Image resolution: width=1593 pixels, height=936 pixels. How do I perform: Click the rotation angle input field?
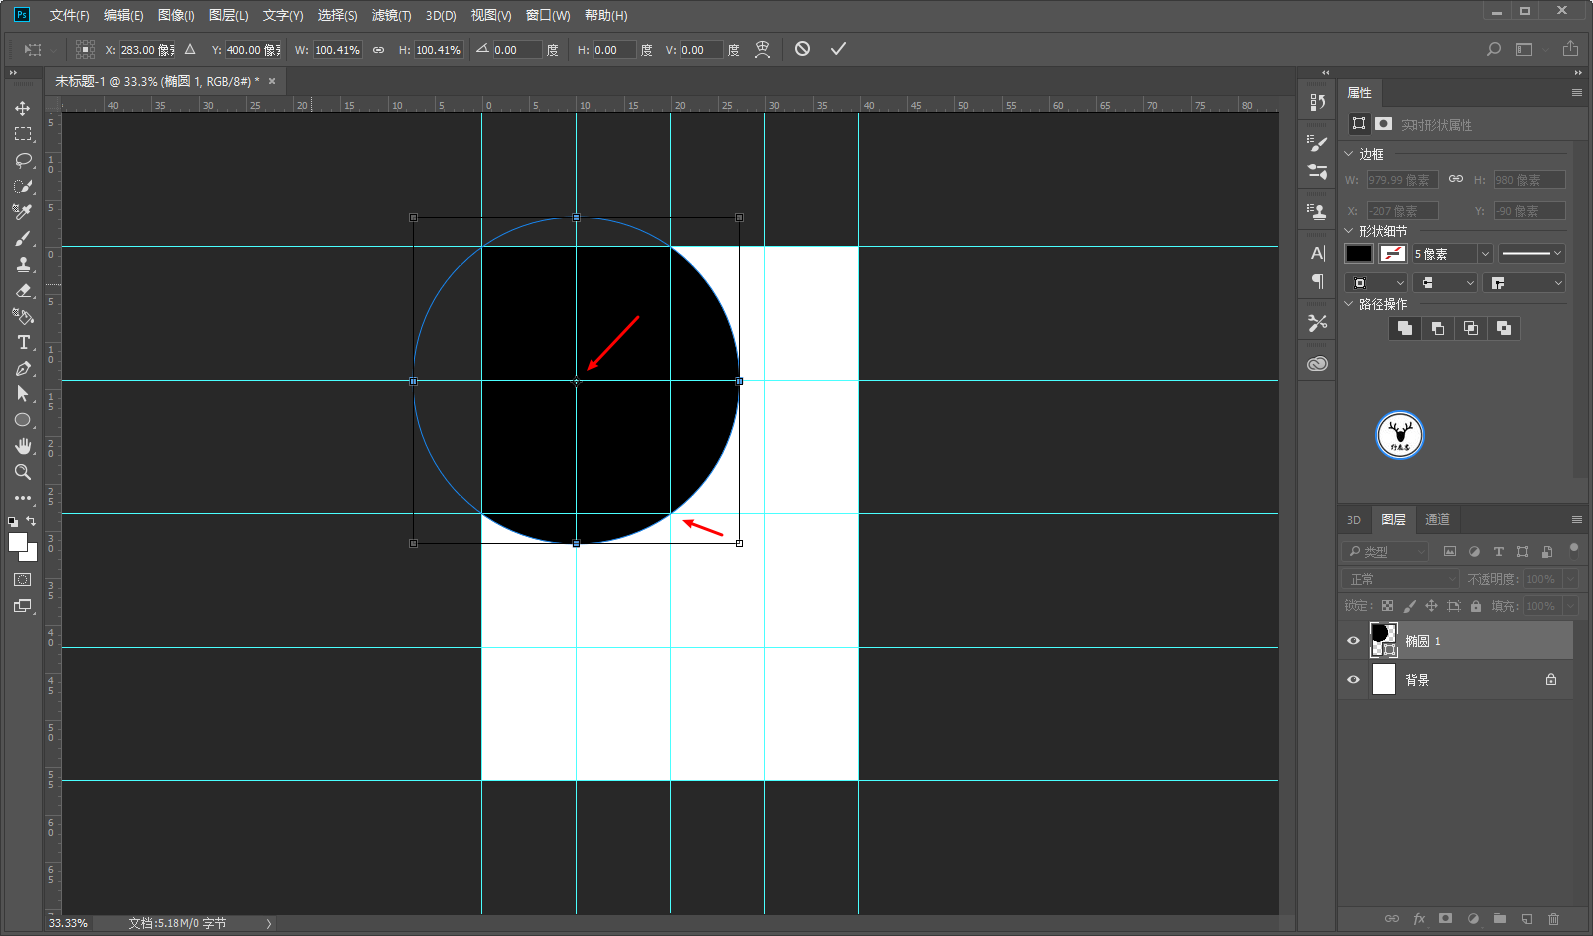click(x=516, y=50)
